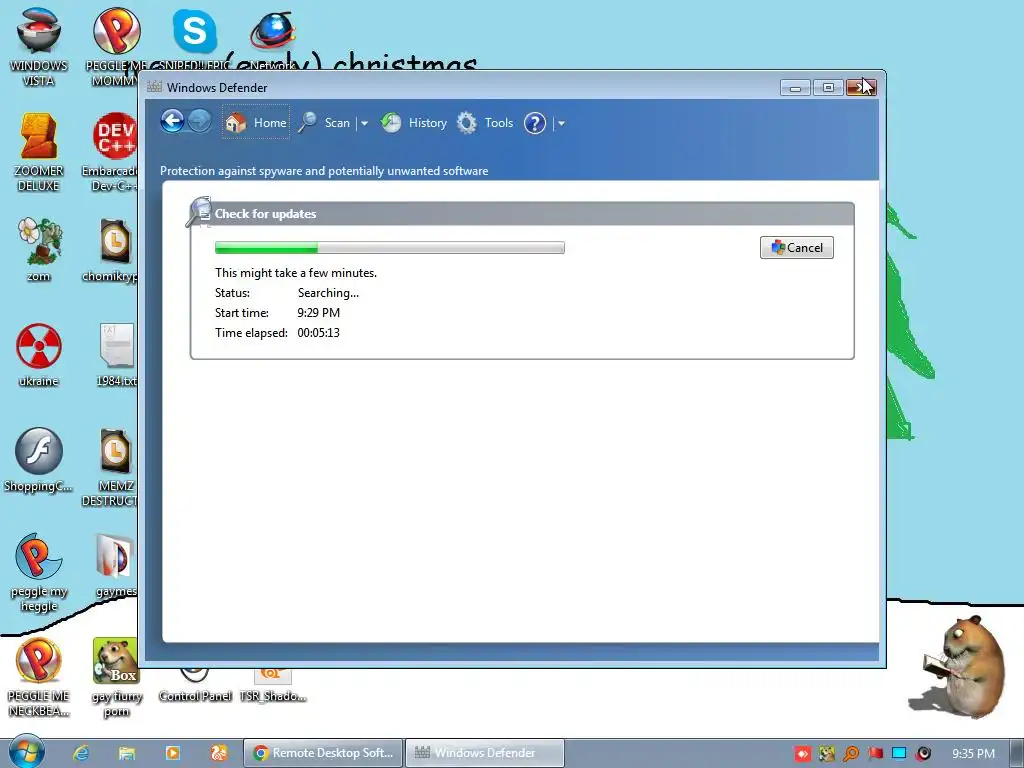Expand the Scan options dropdown arrow
Image resolution: width=1024 pixels, height=768 pixels.
(364, 123)
